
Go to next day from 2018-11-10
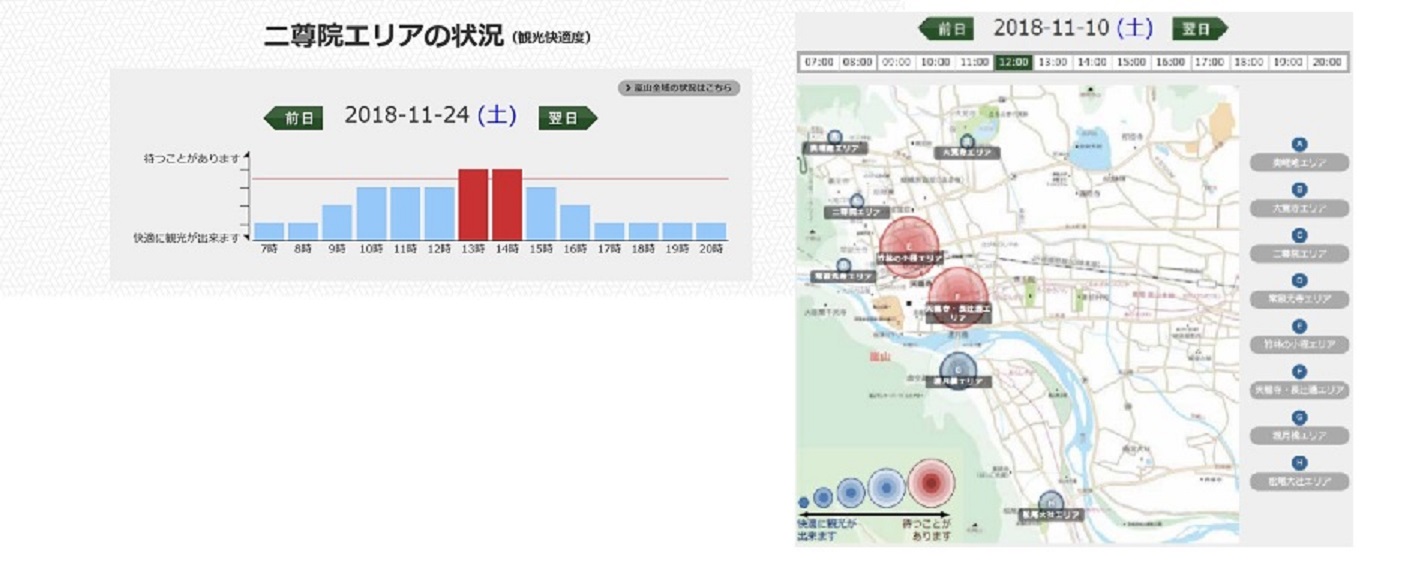point(1199,29)
